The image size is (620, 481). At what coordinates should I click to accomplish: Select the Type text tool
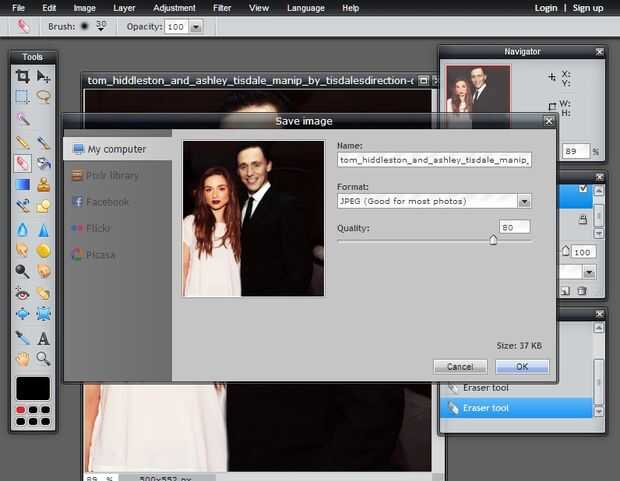tap(43, 338)
